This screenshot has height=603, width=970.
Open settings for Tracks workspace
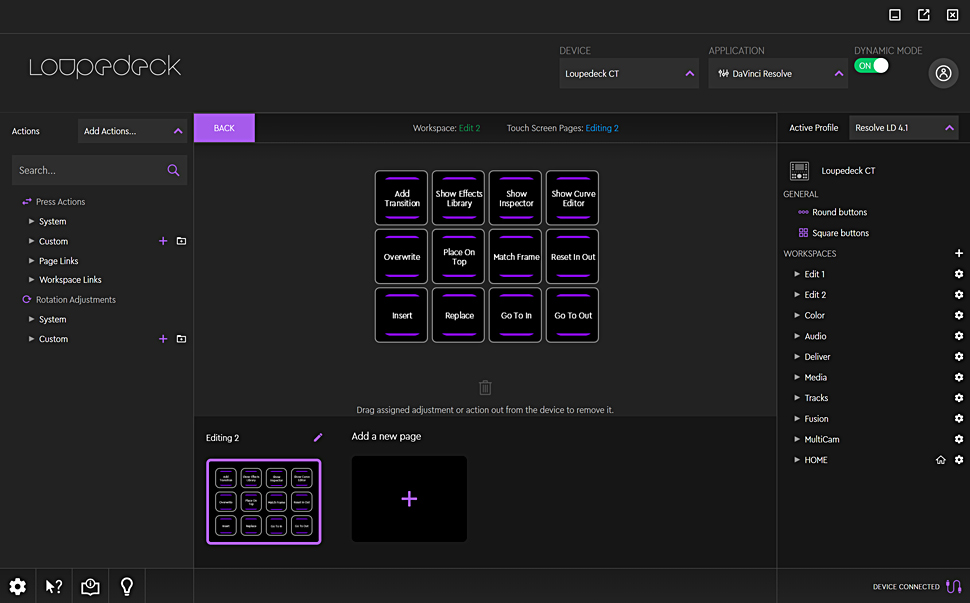(958, 398)
